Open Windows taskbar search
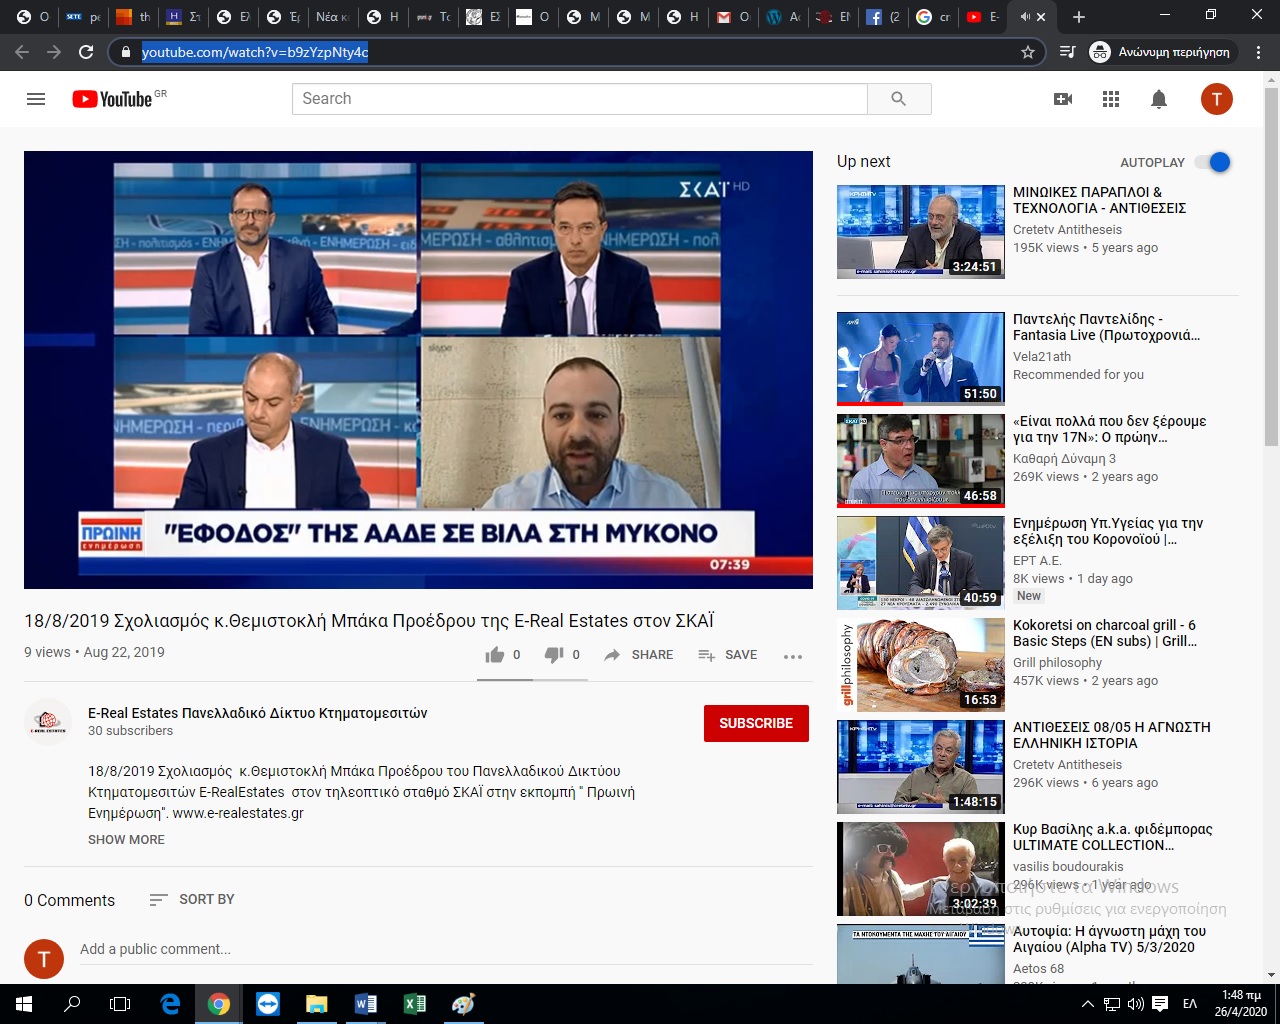This screenshot has height=1024, width=1280. tap(72, 1004)
